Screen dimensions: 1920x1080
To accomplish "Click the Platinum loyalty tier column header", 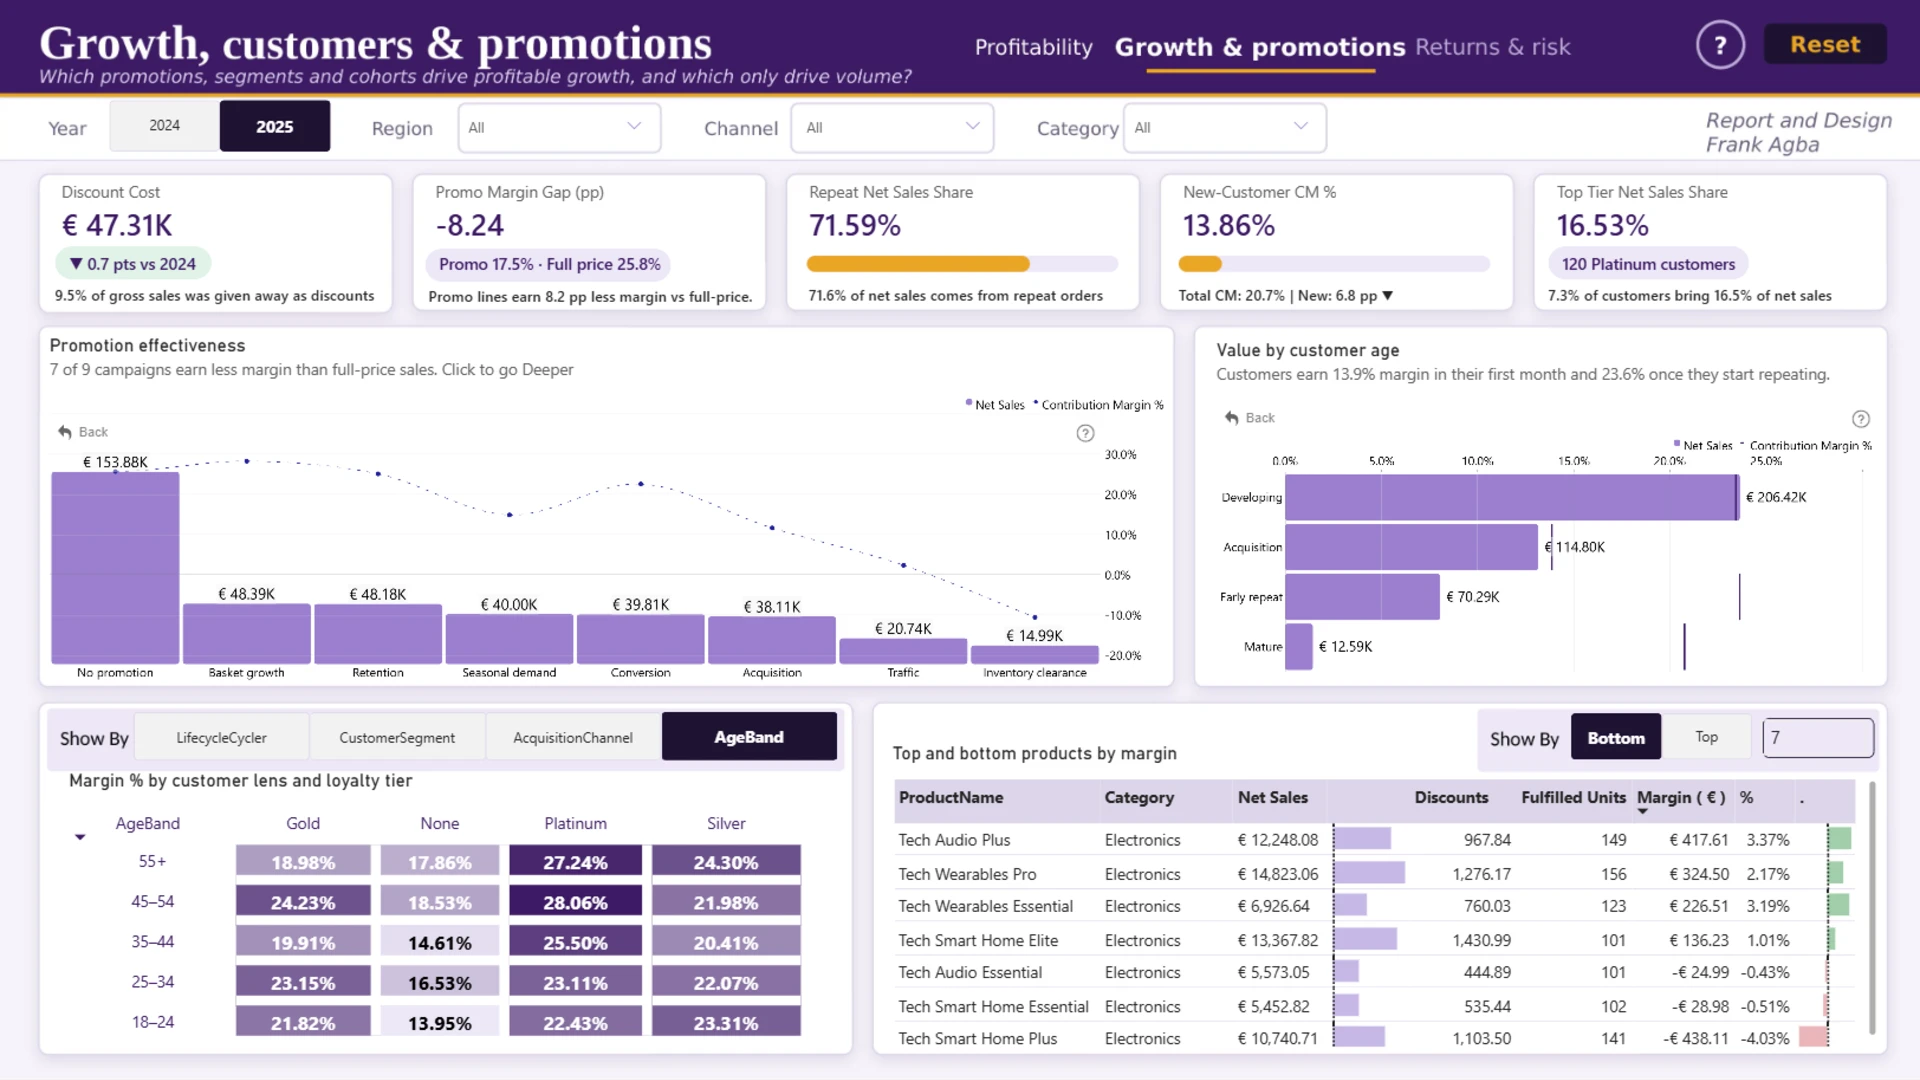I will tap(575, 823).
